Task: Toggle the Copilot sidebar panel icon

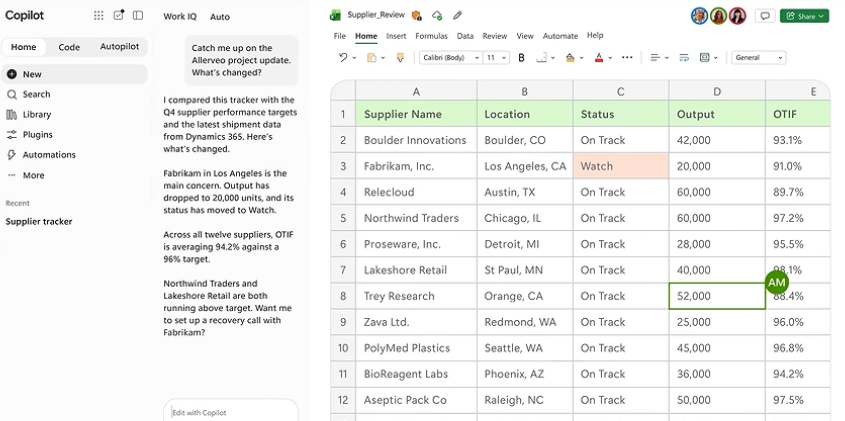Action: [x=138, y=16]
